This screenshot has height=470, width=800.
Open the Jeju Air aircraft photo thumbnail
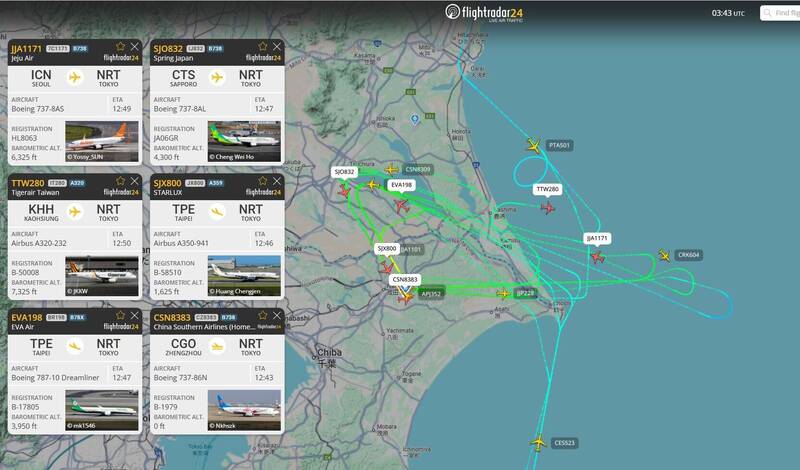click(102, 141)
